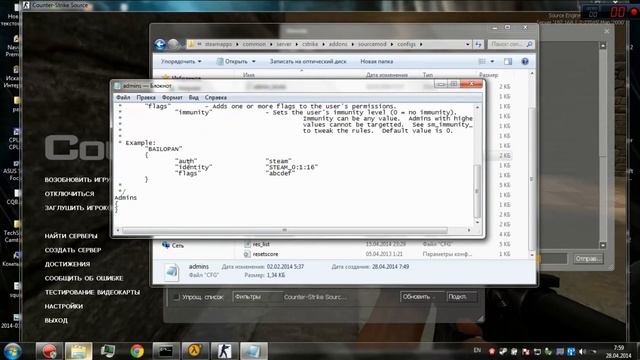Expand breadcrumb arrow after sourcemod

click(391, 44)
